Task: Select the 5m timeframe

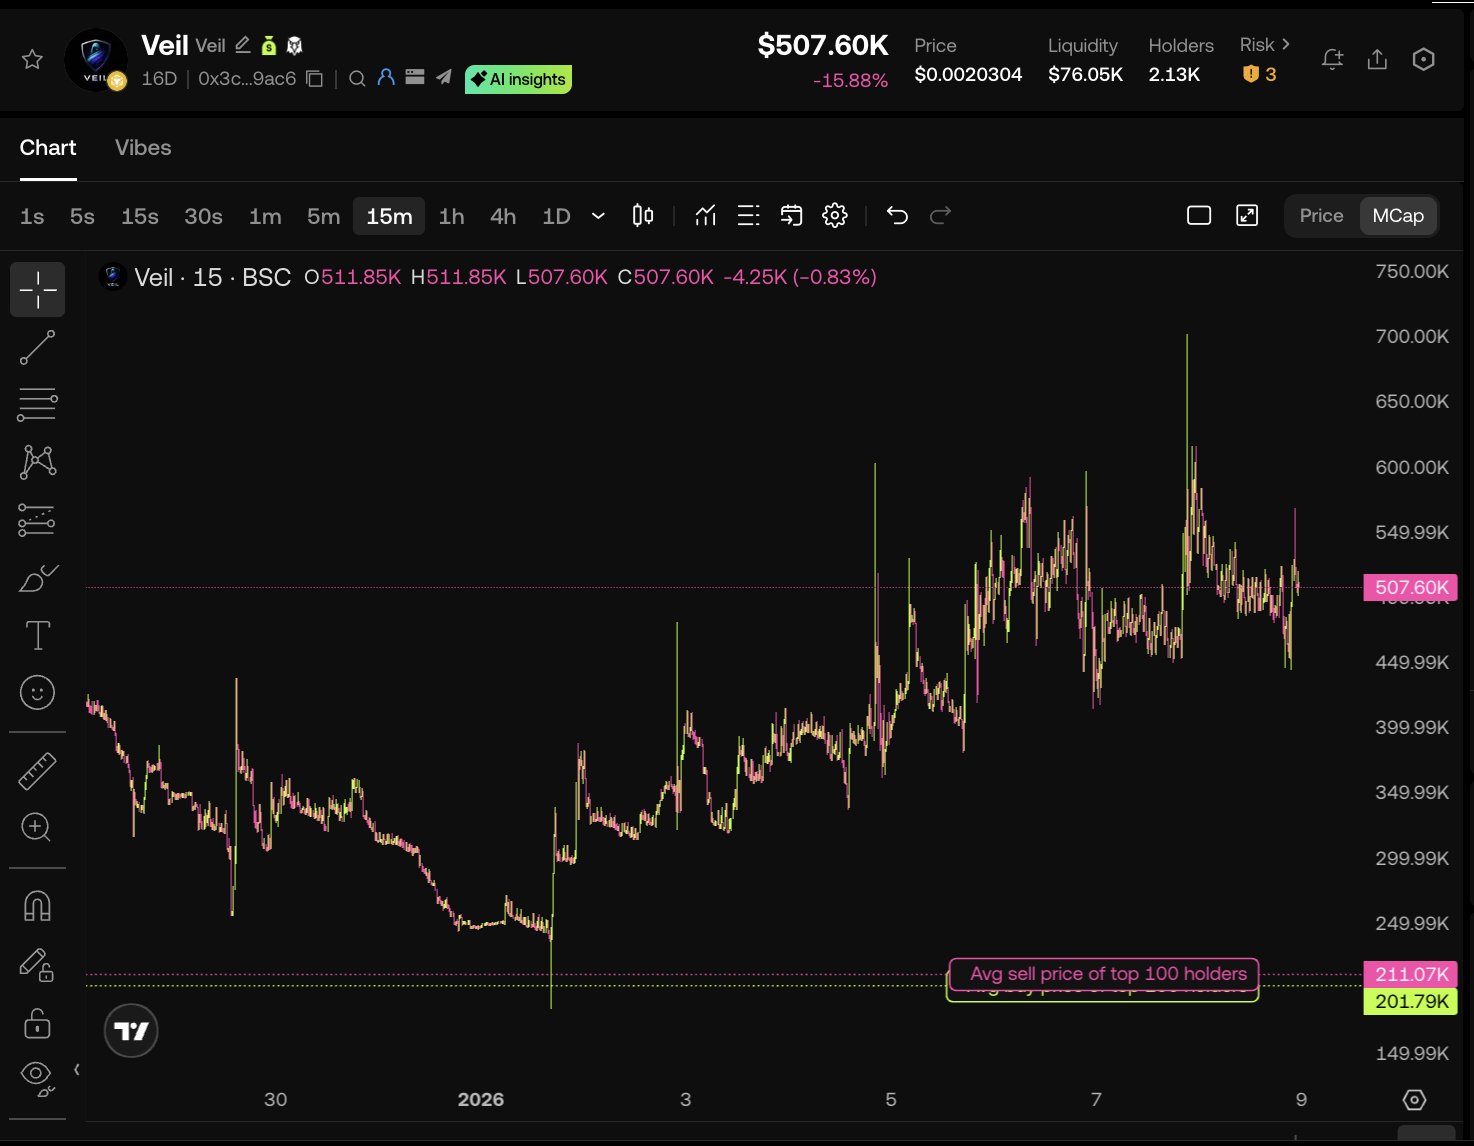Action: coord(323,216)
